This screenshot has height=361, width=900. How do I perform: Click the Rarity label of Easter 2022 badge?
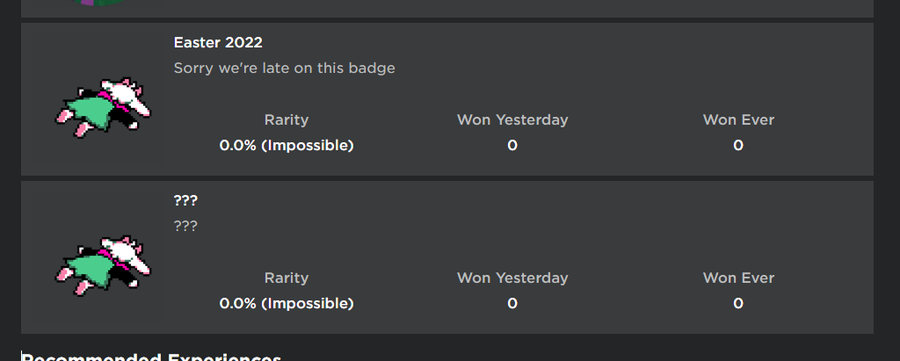(x=286, y=120)
